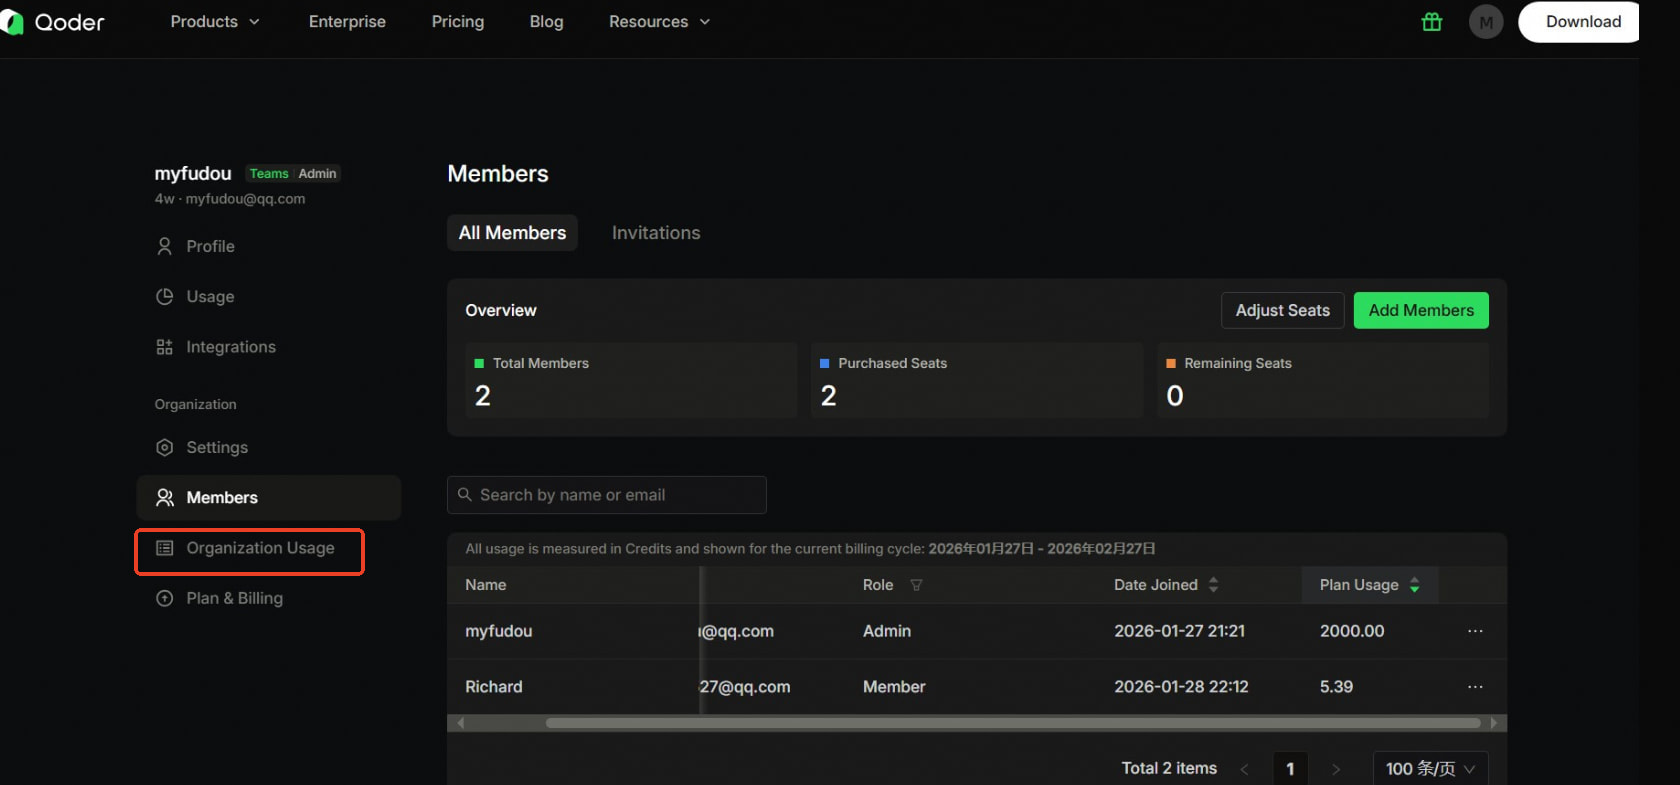Open the 100 per page size dropdown

tap(1430, 768)
